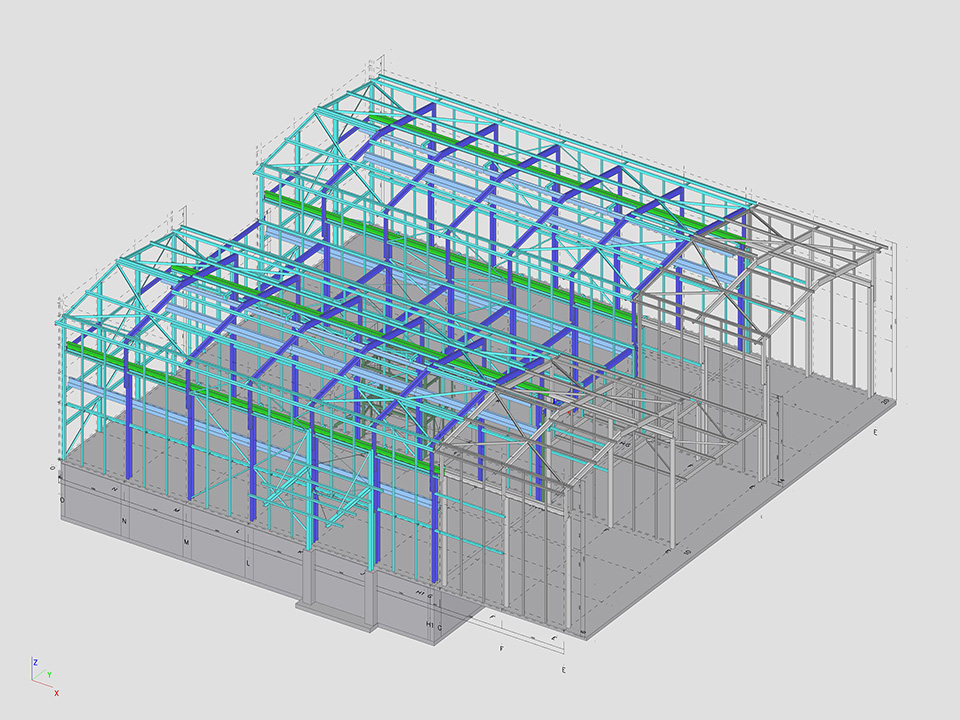This screenshot has height=720, width=960.
Task: Click the H1 grid axis label
Action: (430, 625)
